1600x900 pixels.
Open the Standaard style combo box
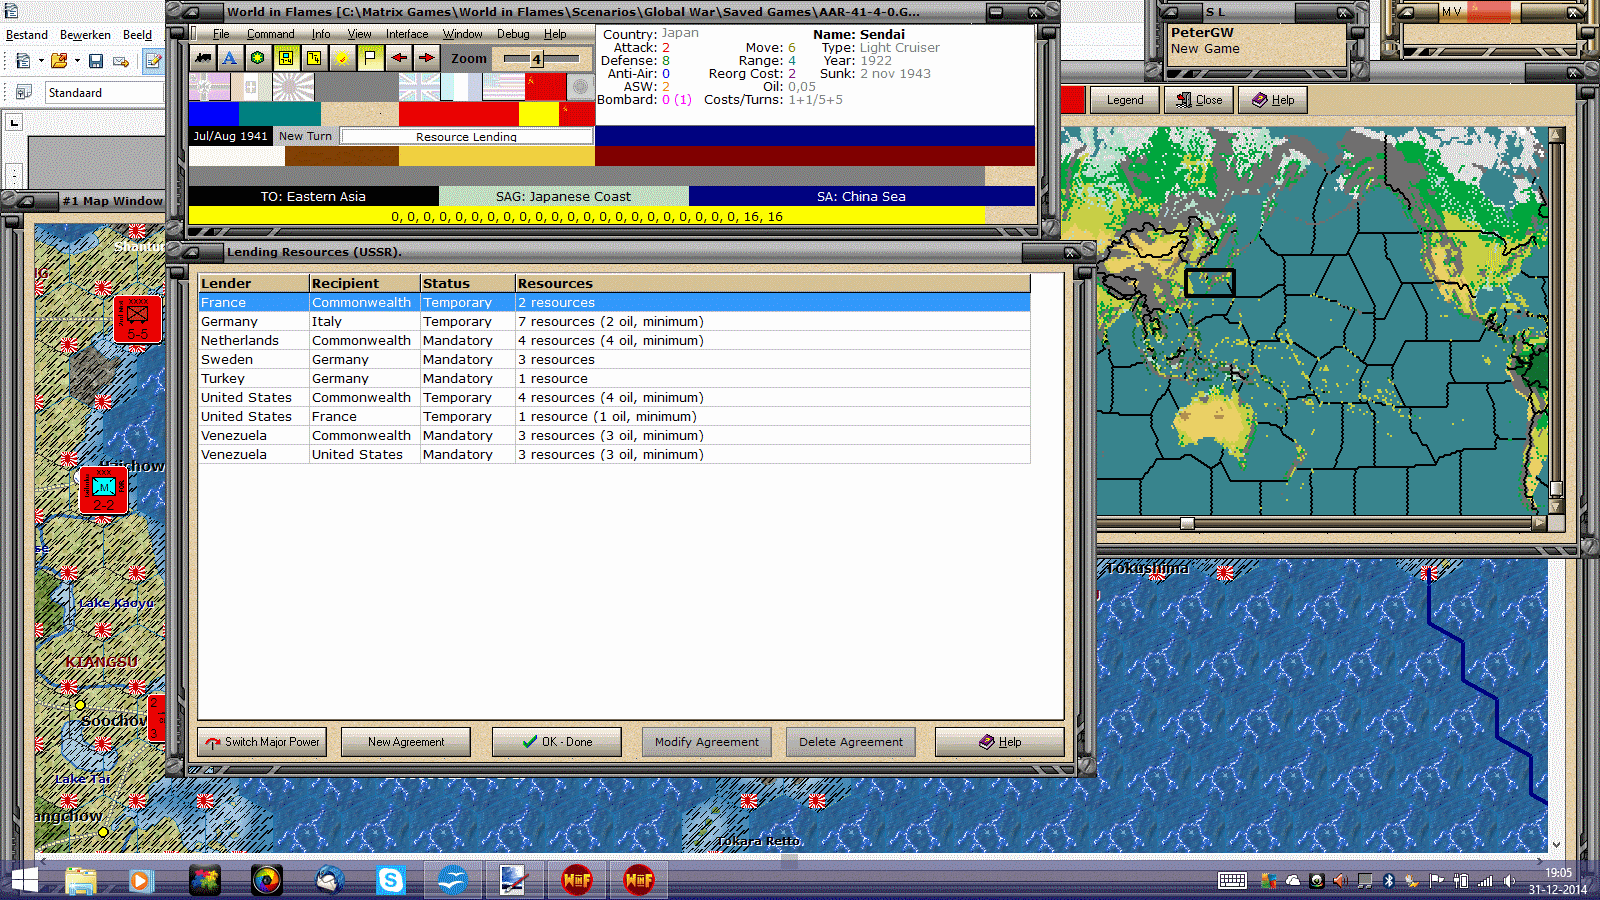pos(104,92)
